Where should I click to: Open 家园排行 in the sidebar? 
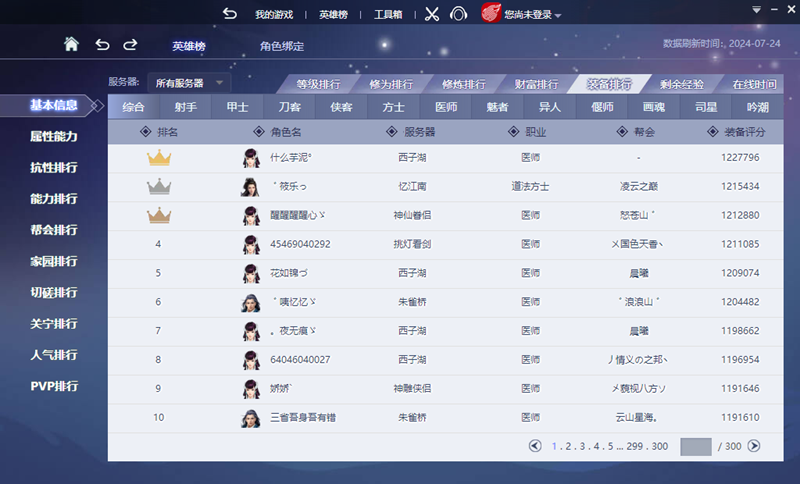pos(54,261)
